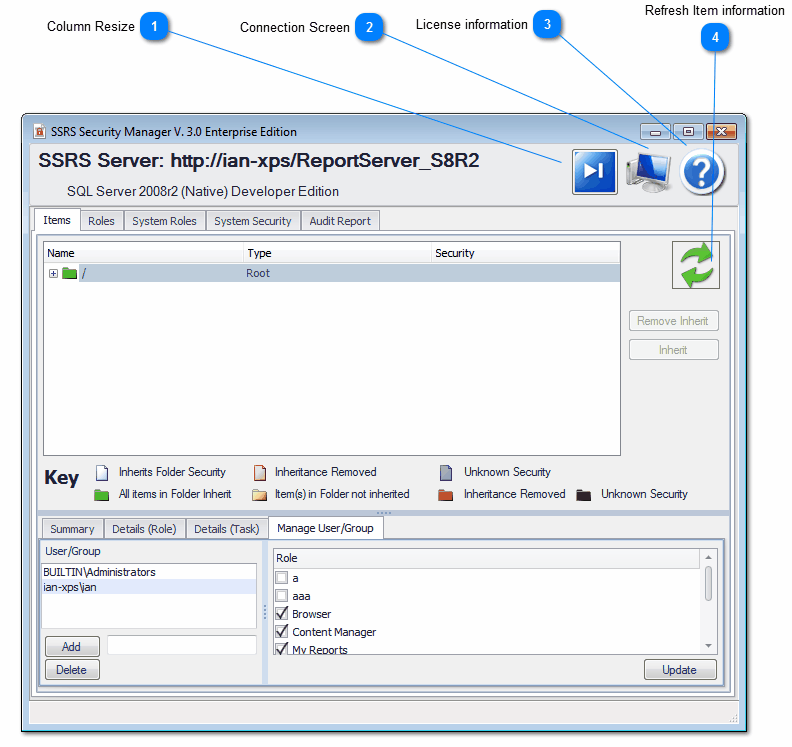Viewport: 792px width, 747px height.
Task: Open the System Roles tab
Action: click(x=164, y=221)
